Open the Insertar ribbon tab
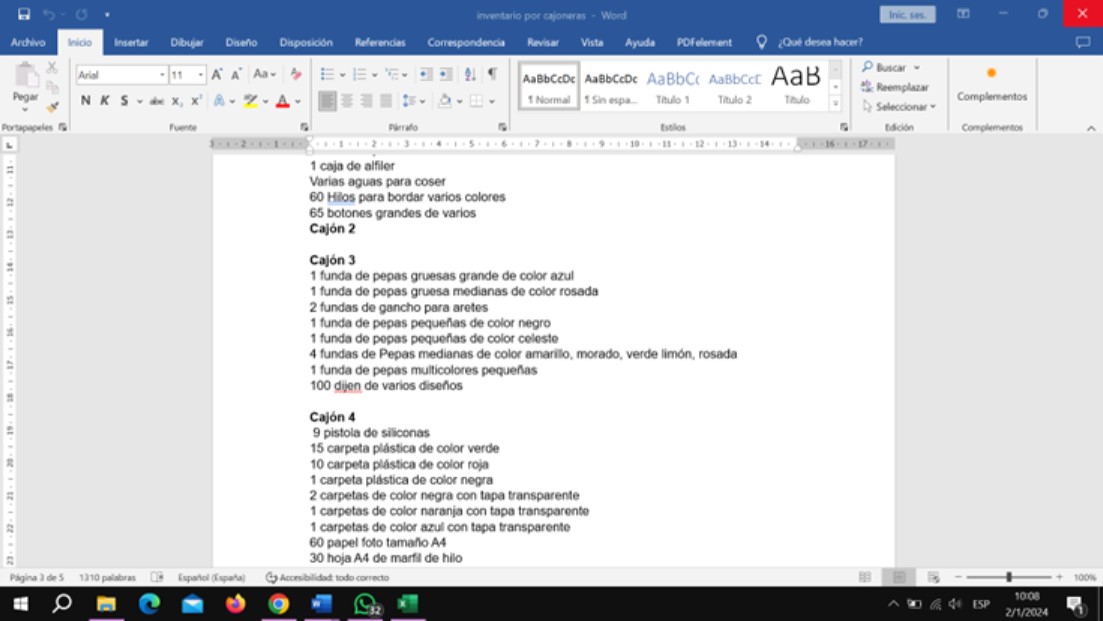Viewport: 1103px width, 621px height. 131,43
